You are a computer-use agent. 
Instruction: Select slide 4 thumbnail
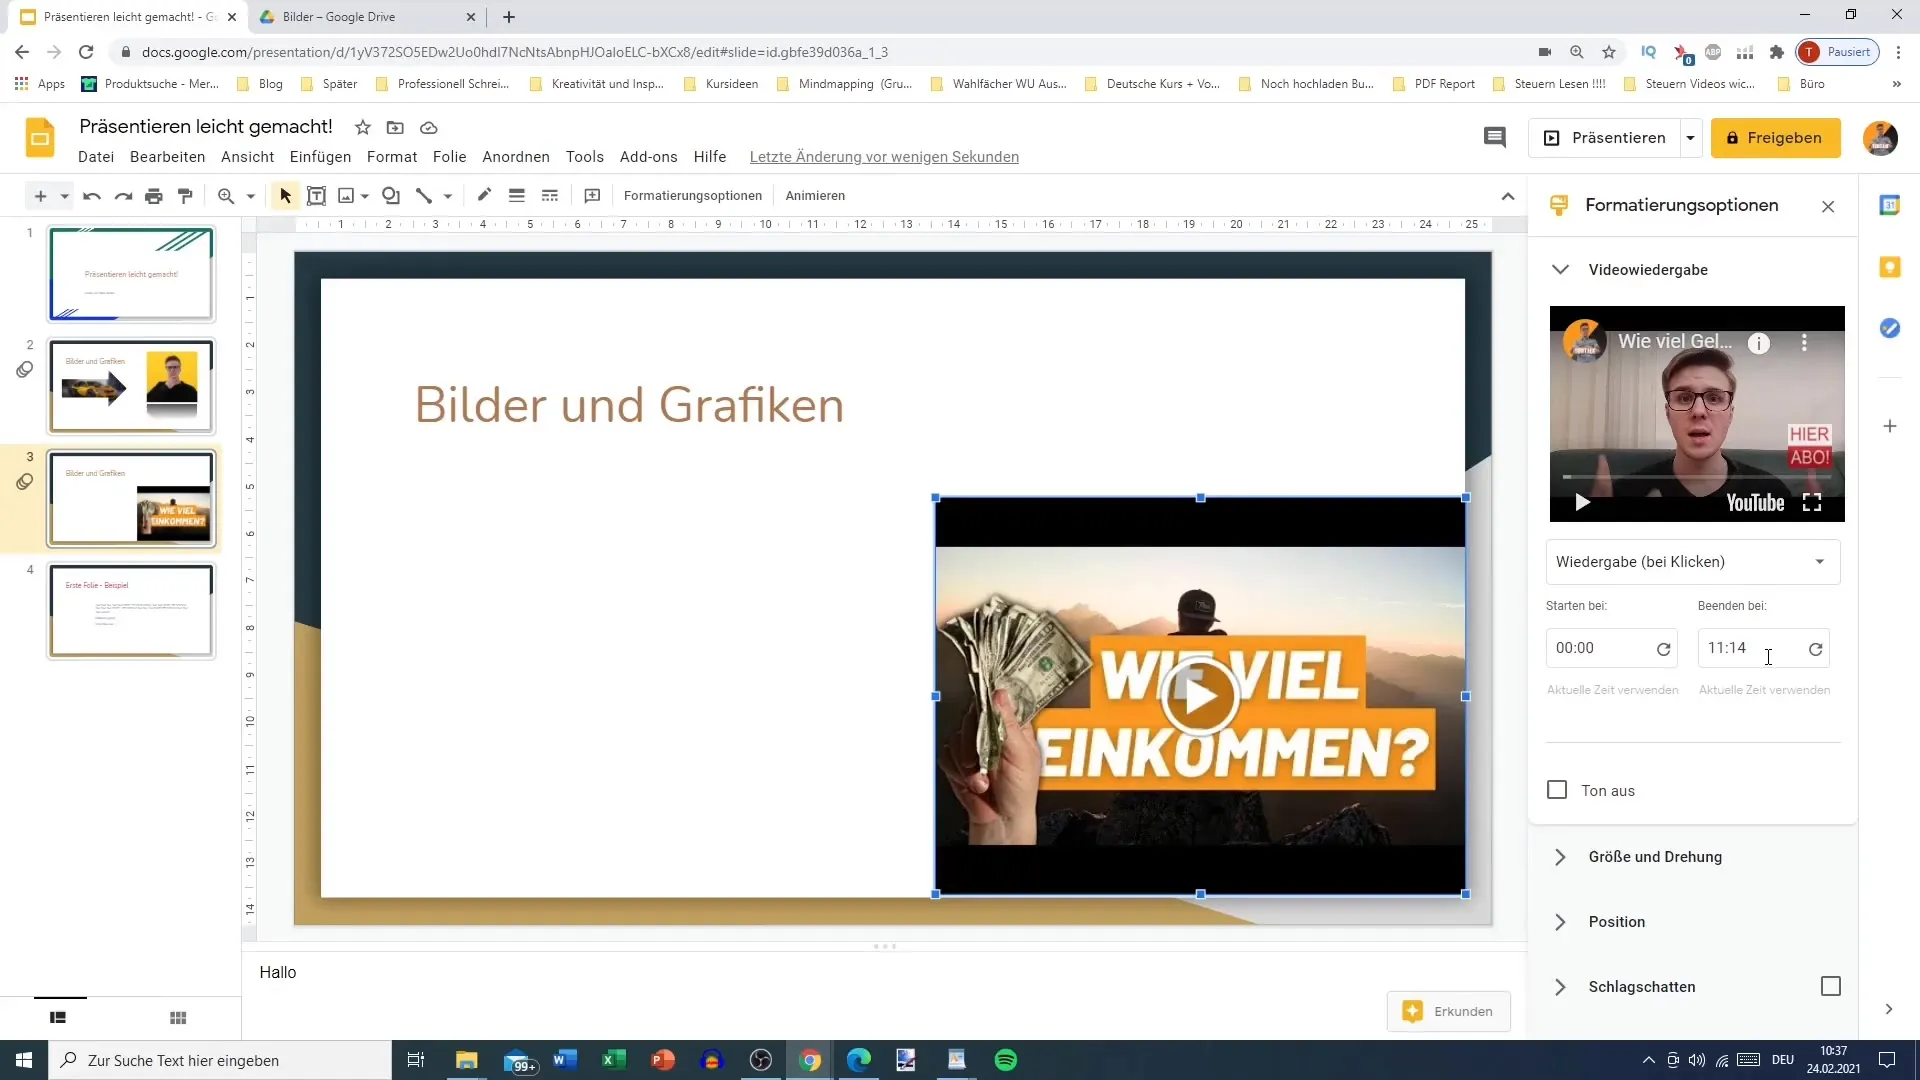[131, 610]
